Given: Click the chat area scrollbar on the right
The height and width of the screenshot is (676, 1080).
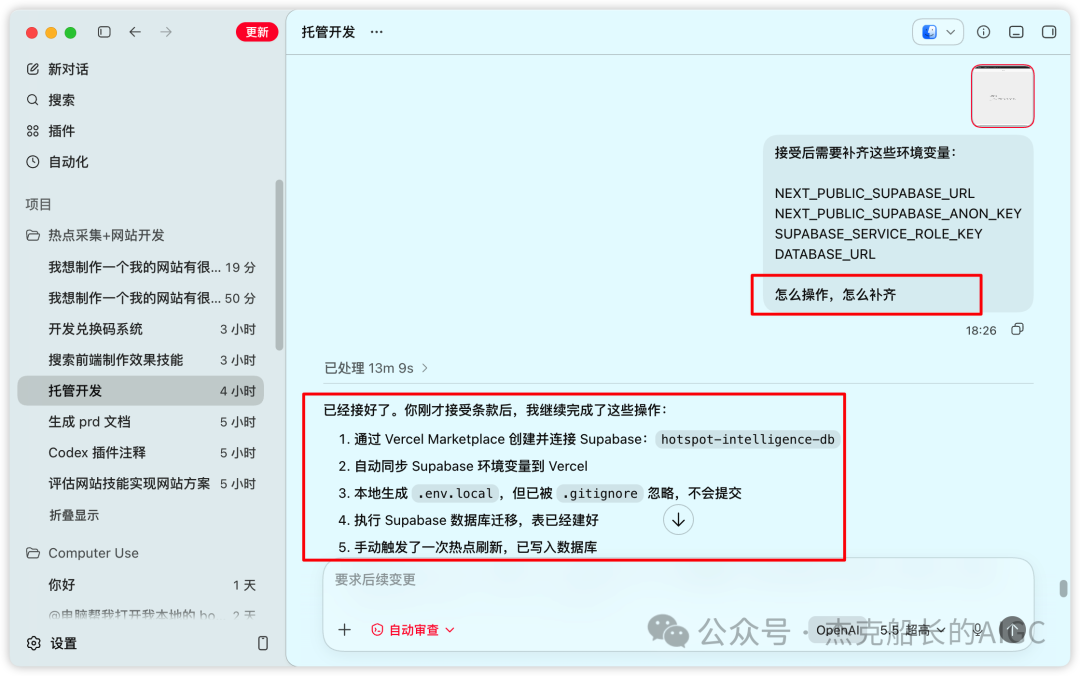Looking at the screenshot, I should click(1063, 588).
